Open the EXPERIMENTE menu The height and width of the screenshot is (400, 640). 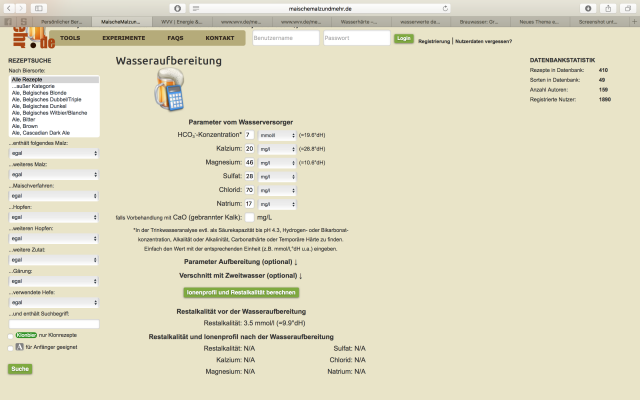(x=123, y=37)
